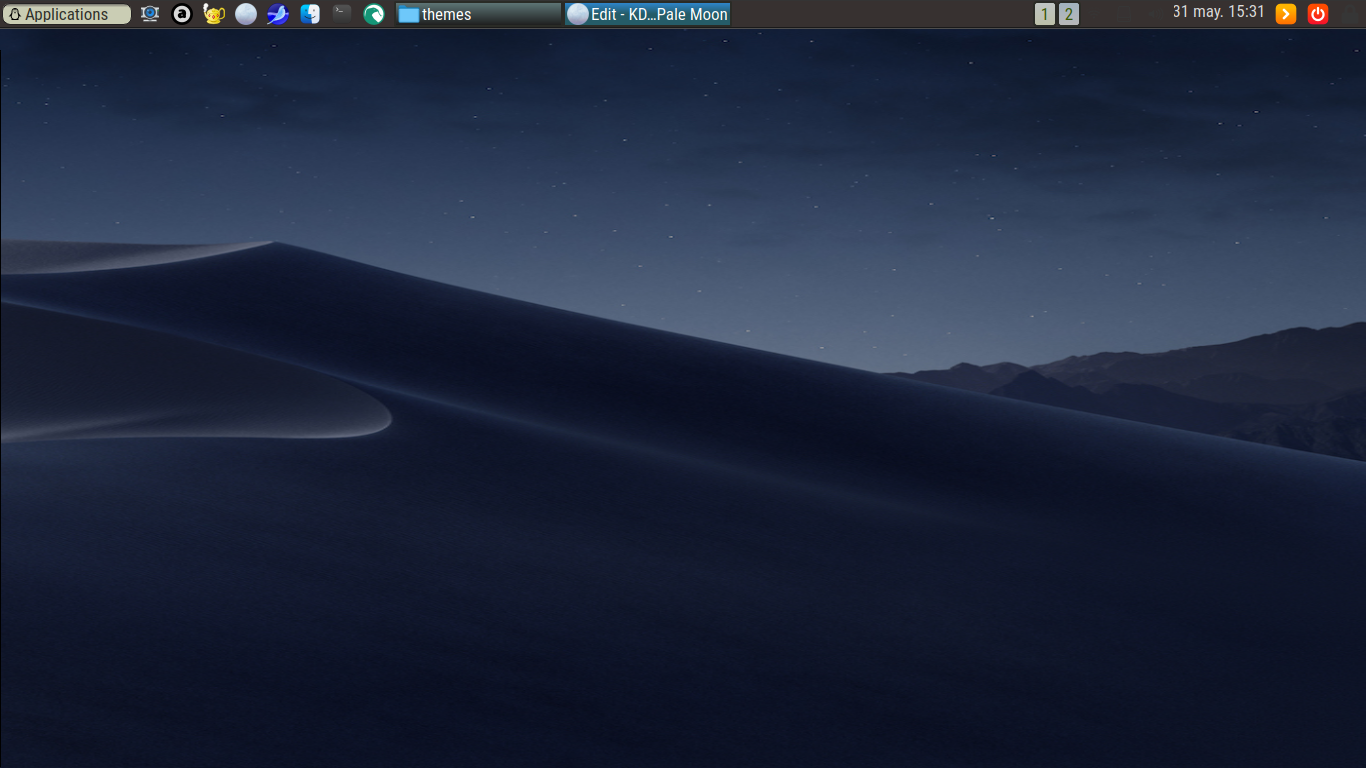Image resolution: width=1366 pixels, height=768 pixels.
Task: Switch to workspace 2
Action: coord(1069,14)
